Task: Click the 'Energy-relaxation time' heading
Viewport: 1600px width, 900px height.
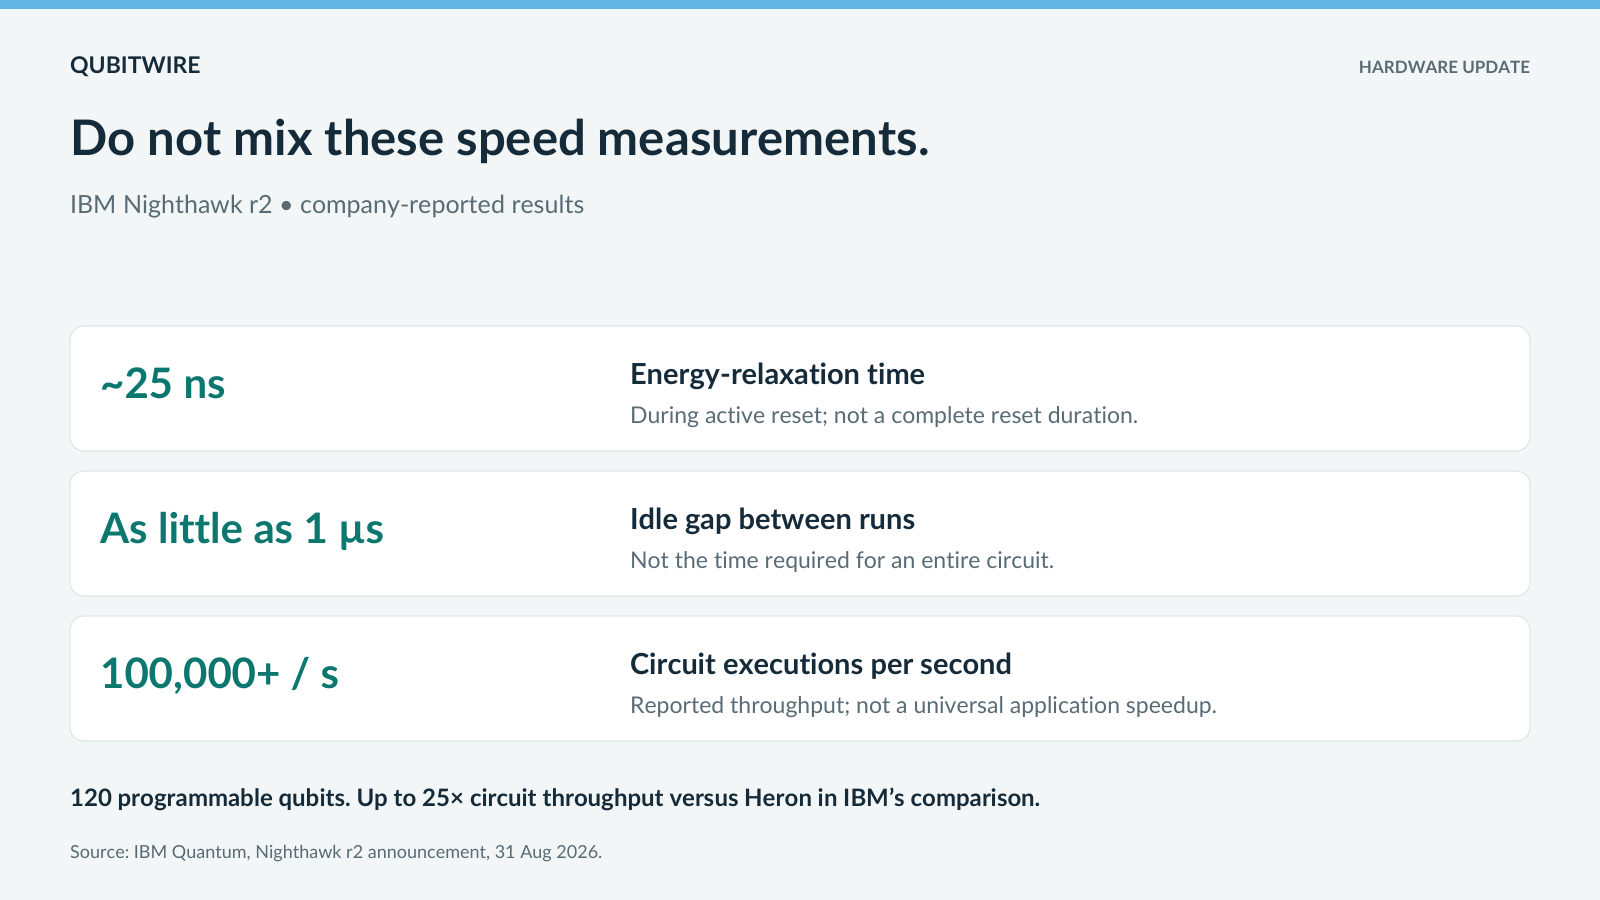Action: (x=777, y=374)
